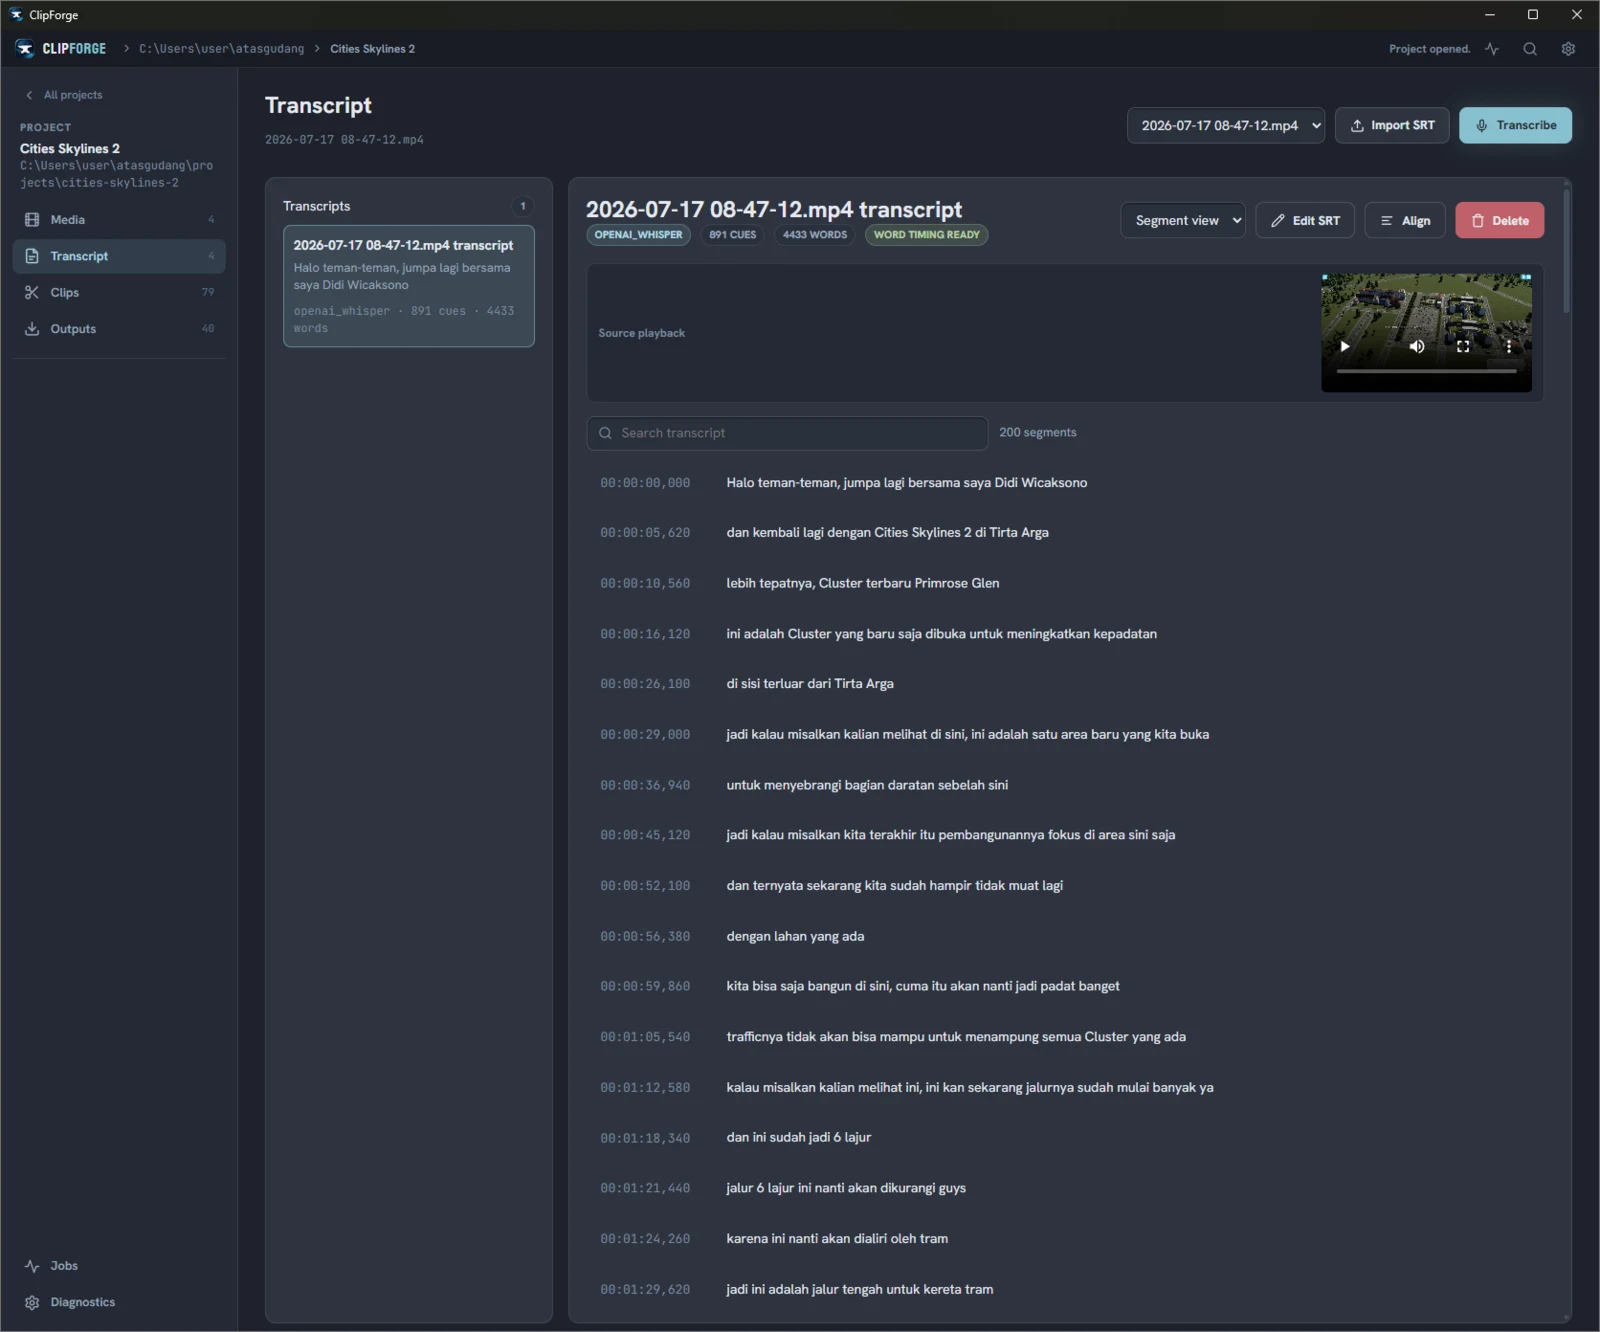Start transcription with Transcribe button
Screen dimensions: 1600x1332
click(1515, 125)
